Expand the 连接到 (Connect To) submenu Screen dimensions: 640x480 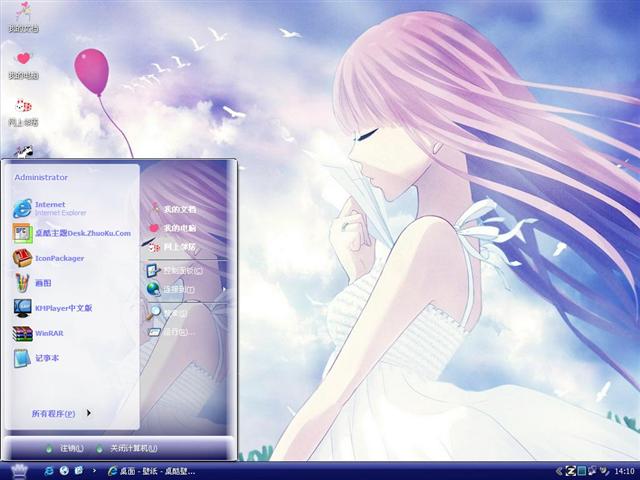(186, 289)
